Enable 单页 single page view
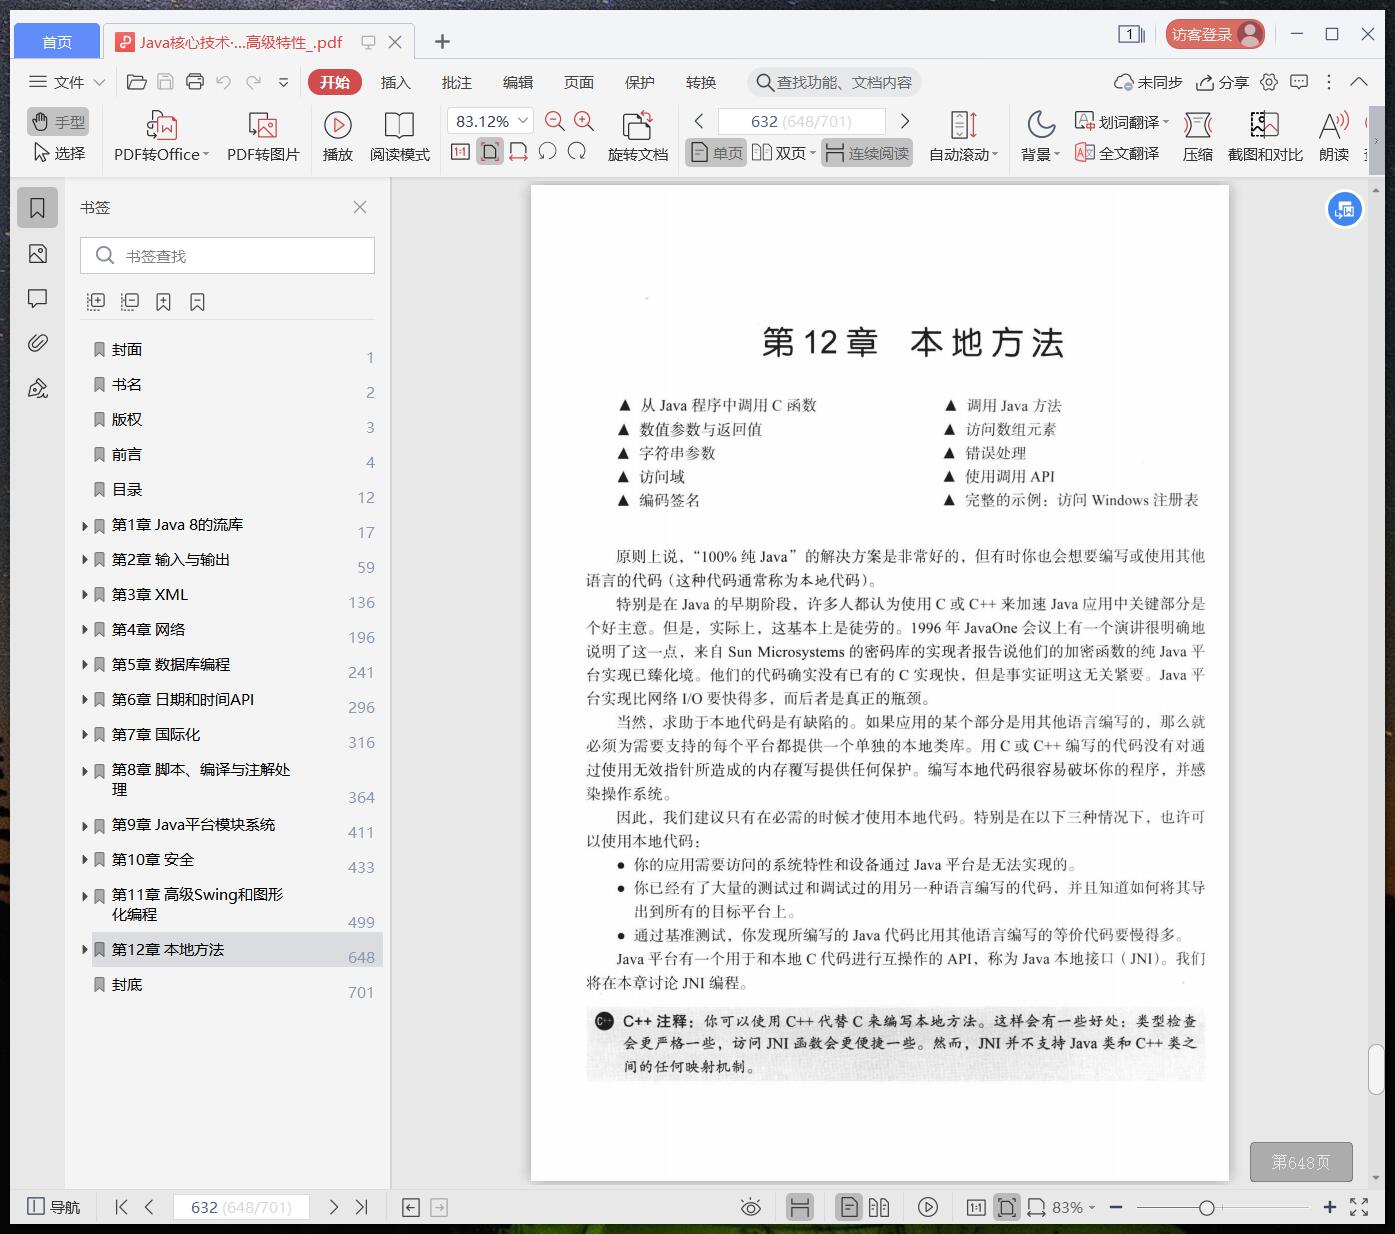The height and width of the screenshot is (1234, 1395). tap(716, 153)
